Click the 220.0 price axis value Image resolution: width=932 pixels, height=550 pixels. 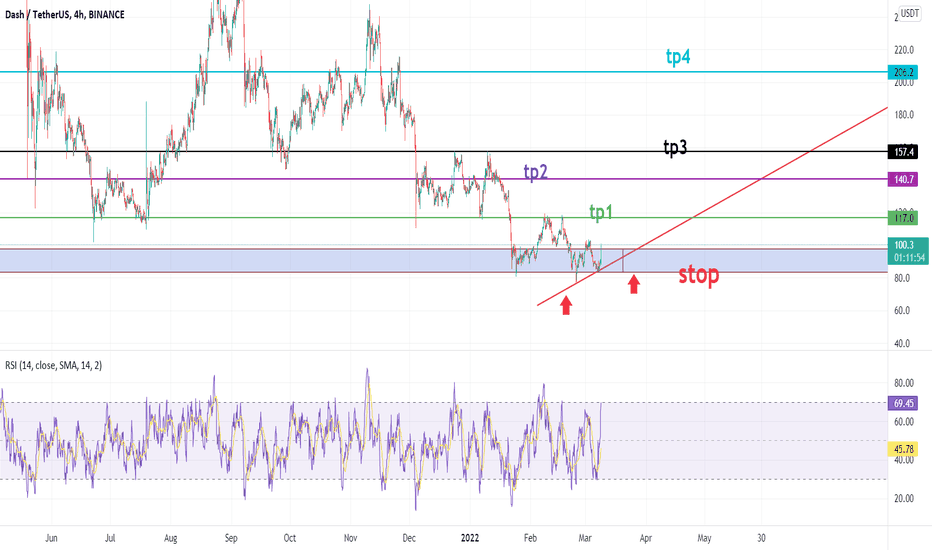point(903,50)
